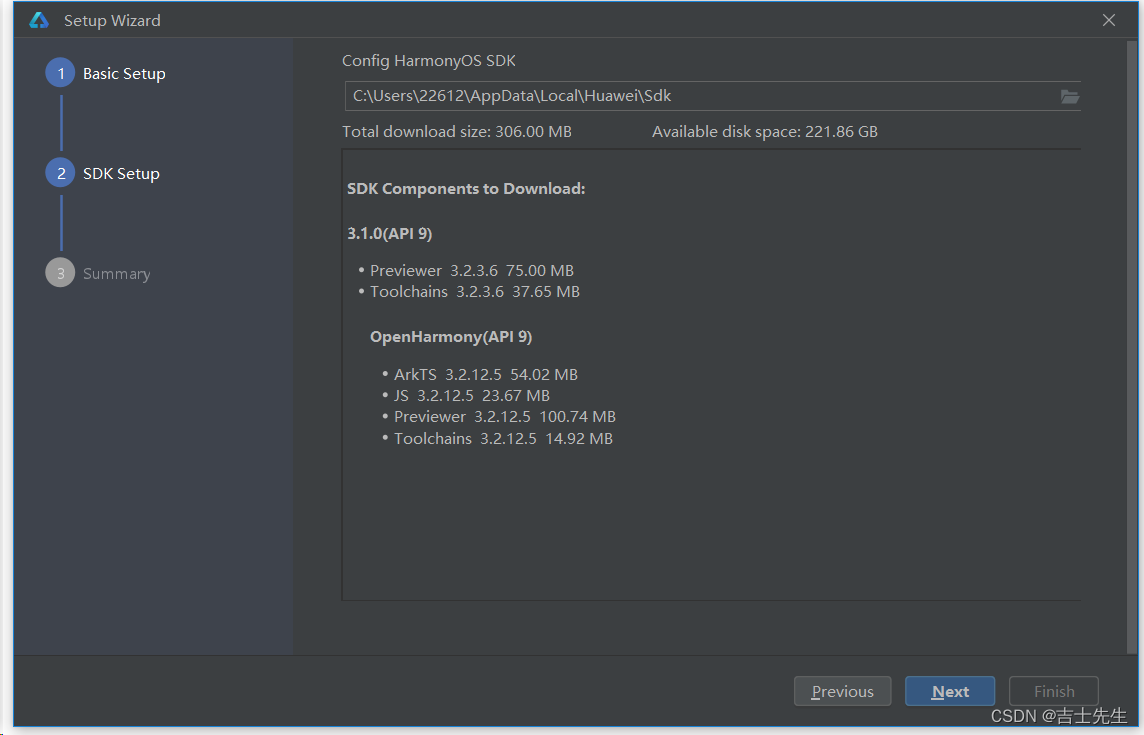Click the folder browse icon for SDK path

click(x=1069, y=96)
